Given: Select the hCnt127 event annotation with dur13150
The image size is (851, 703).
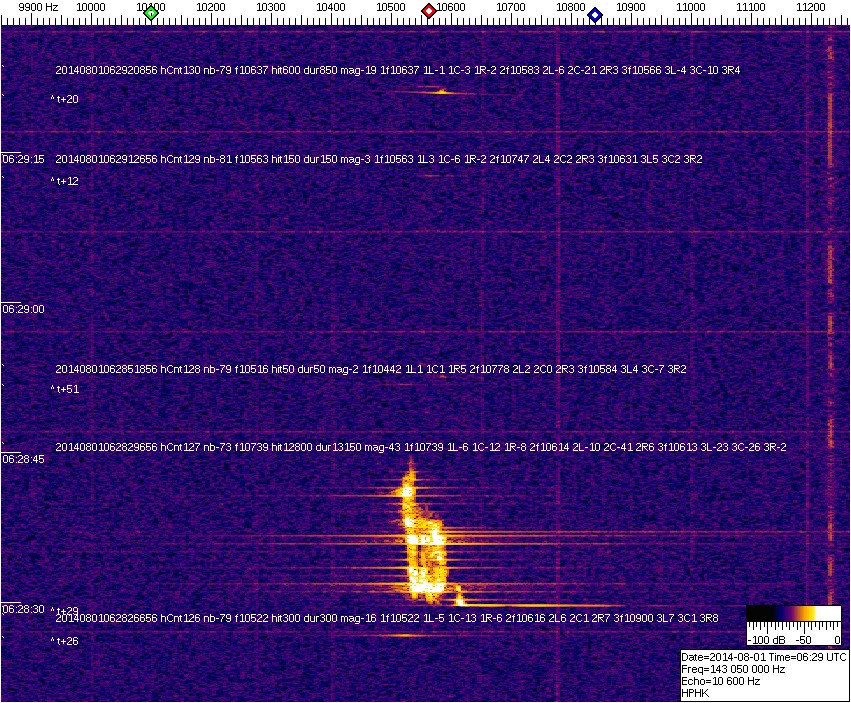Looking at the screenshot, I should tap(420, 447).
